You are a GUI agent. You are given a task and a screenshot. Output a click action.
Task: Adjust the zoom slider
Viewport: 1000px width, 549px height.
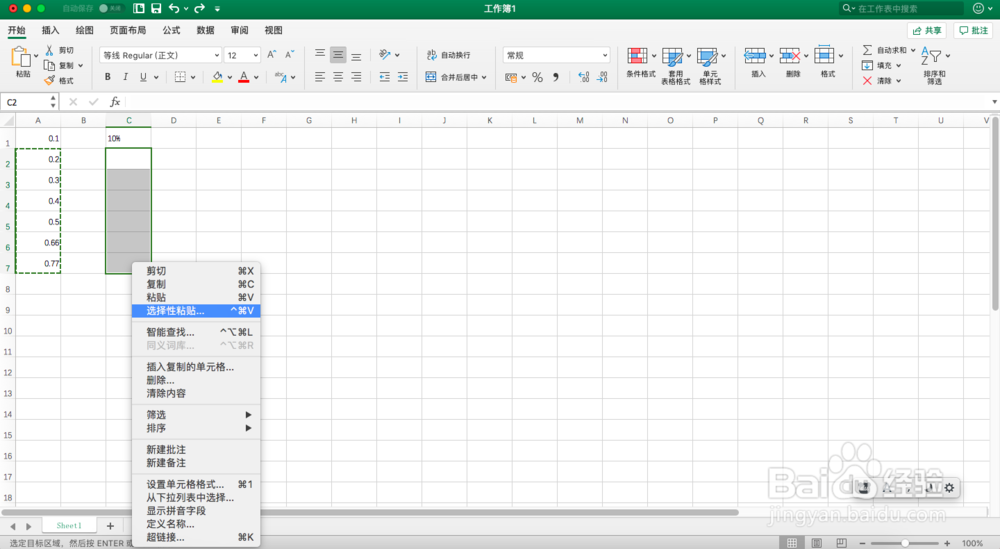point(904,543)
